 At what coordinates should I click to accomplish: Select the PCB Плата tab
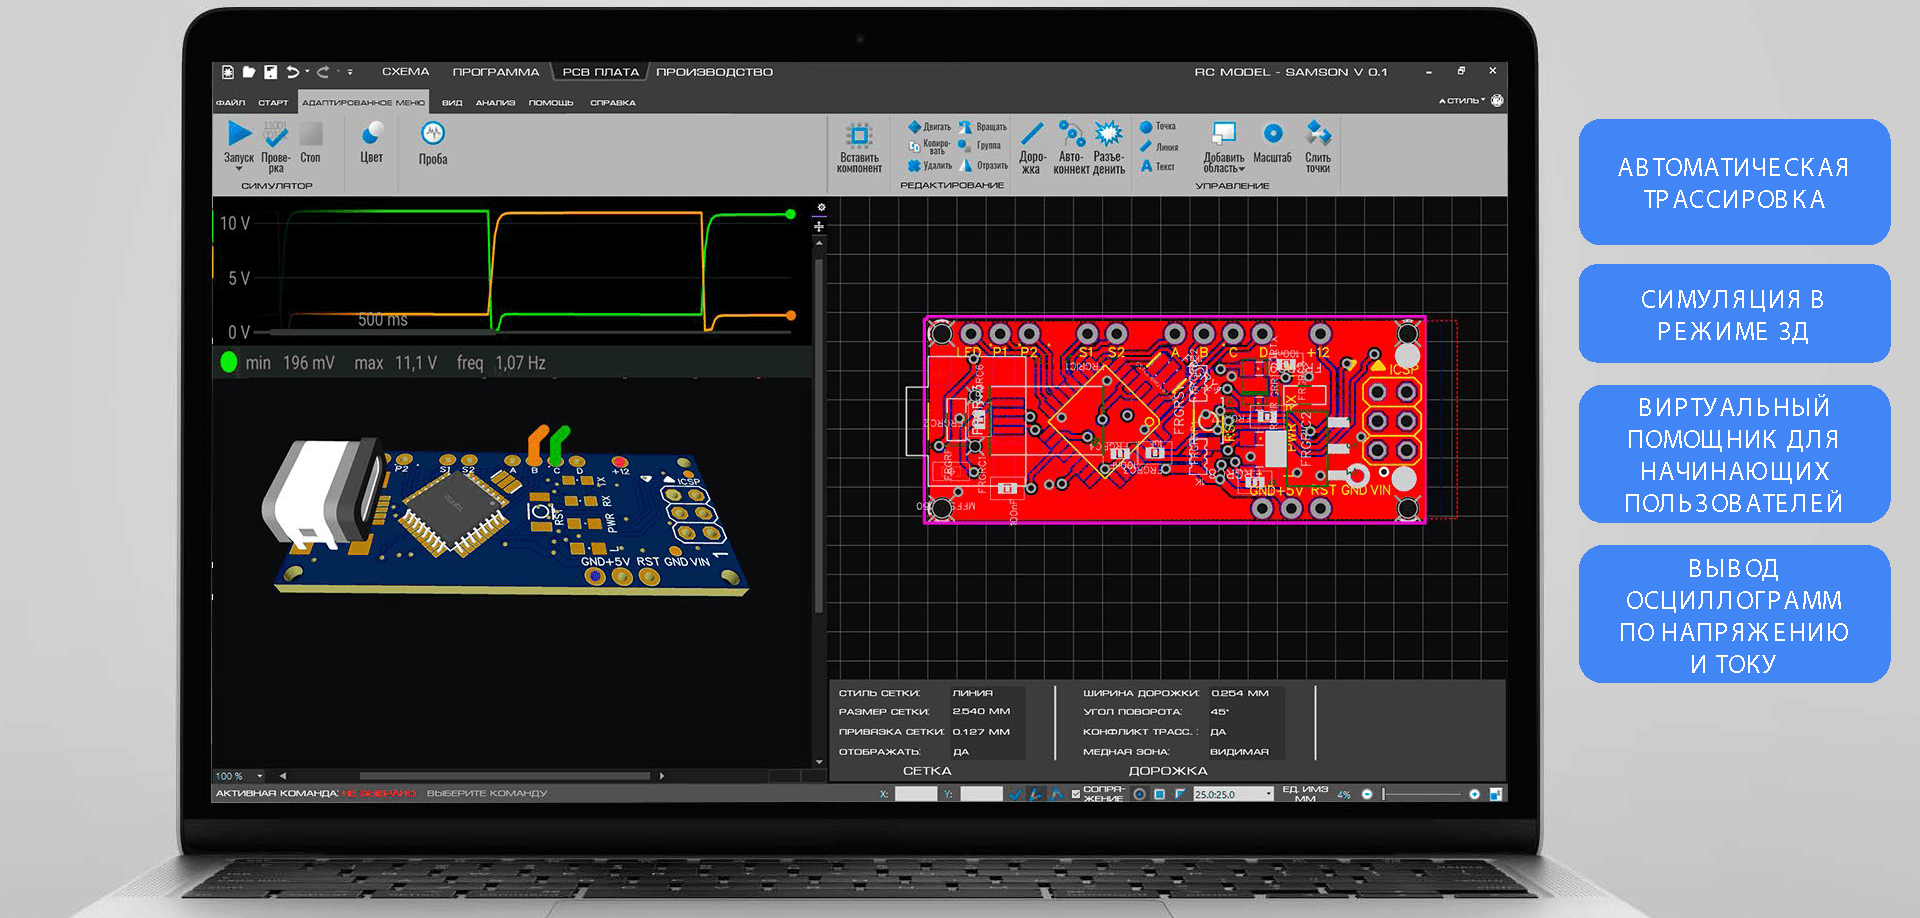600,72
